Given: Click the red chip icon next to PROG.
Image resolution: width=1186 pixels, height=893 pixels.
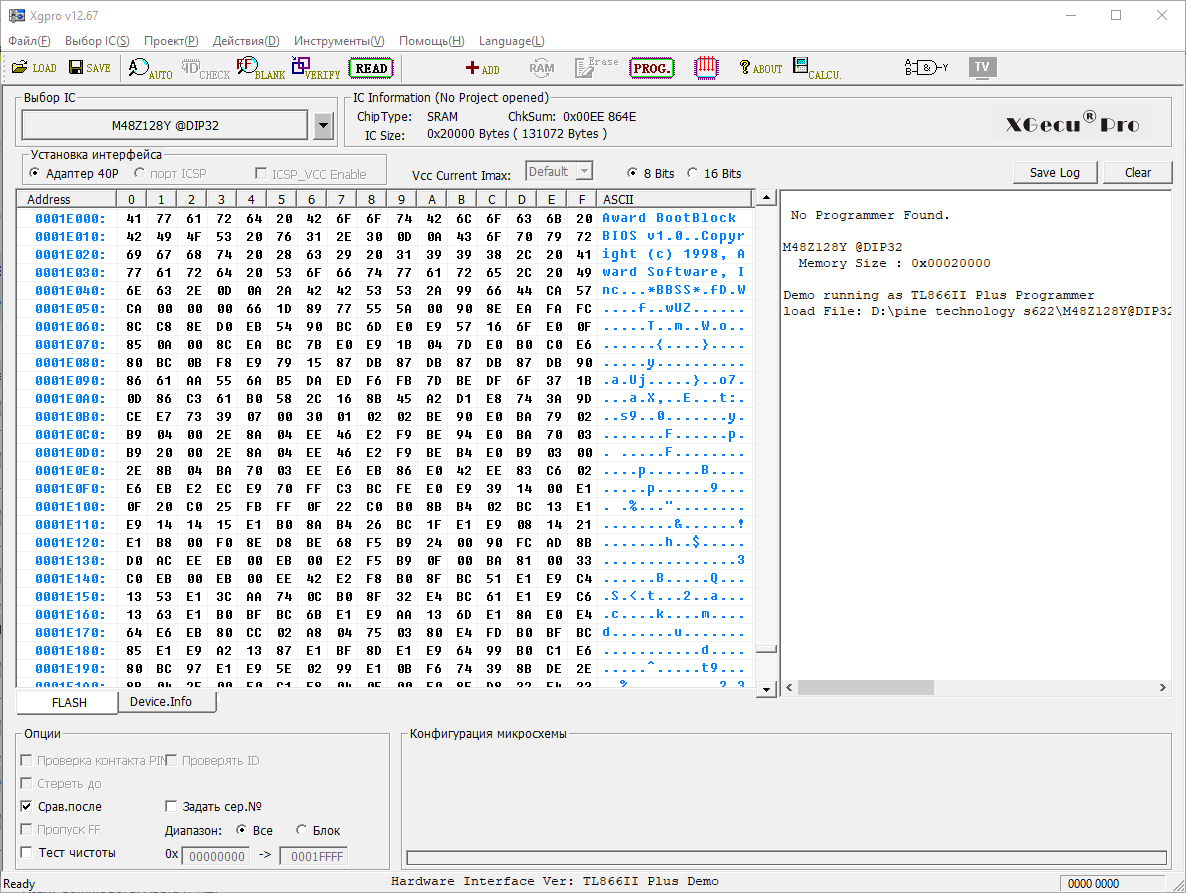Looking at the screenshot, I should coord(707,68).
